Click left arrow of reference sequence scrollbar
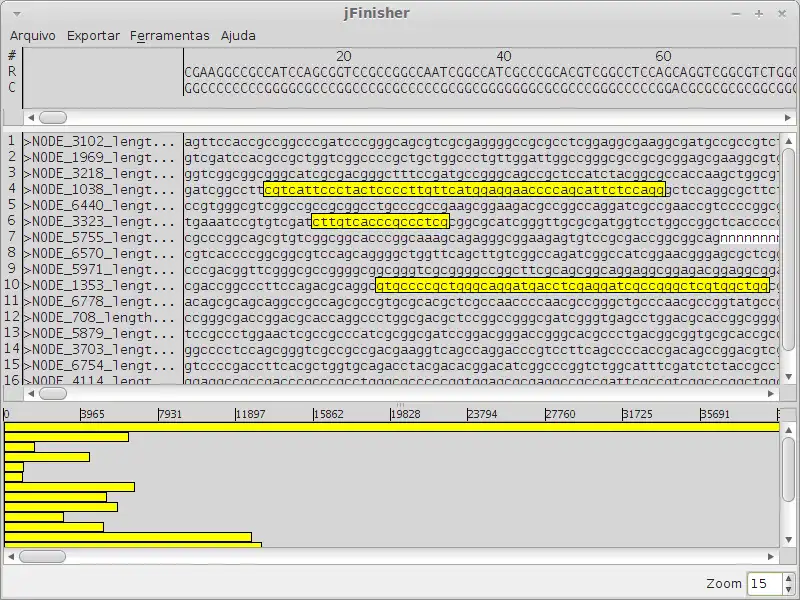800x600 pixels. pos(31,118)
